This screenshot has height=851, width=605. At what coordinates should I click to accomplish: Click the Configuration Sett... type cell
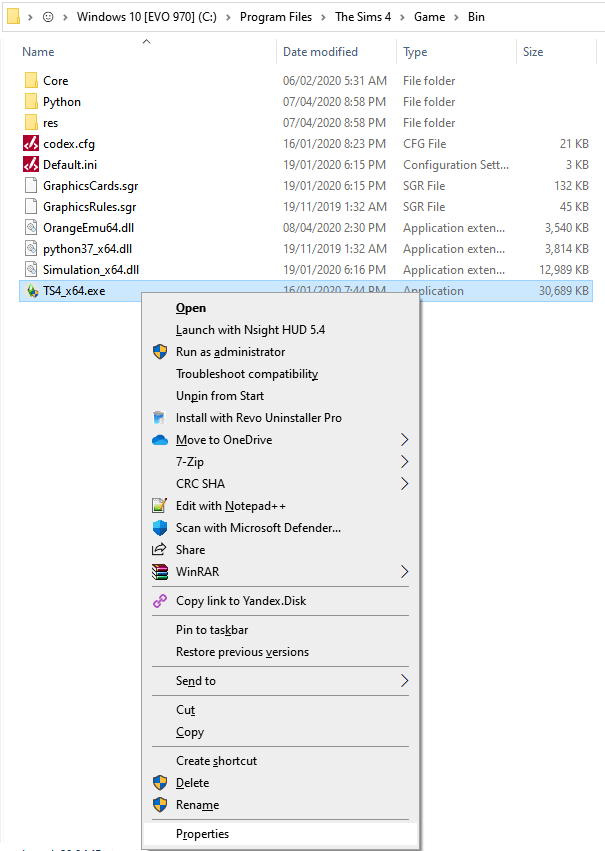[x=456, y=164]
